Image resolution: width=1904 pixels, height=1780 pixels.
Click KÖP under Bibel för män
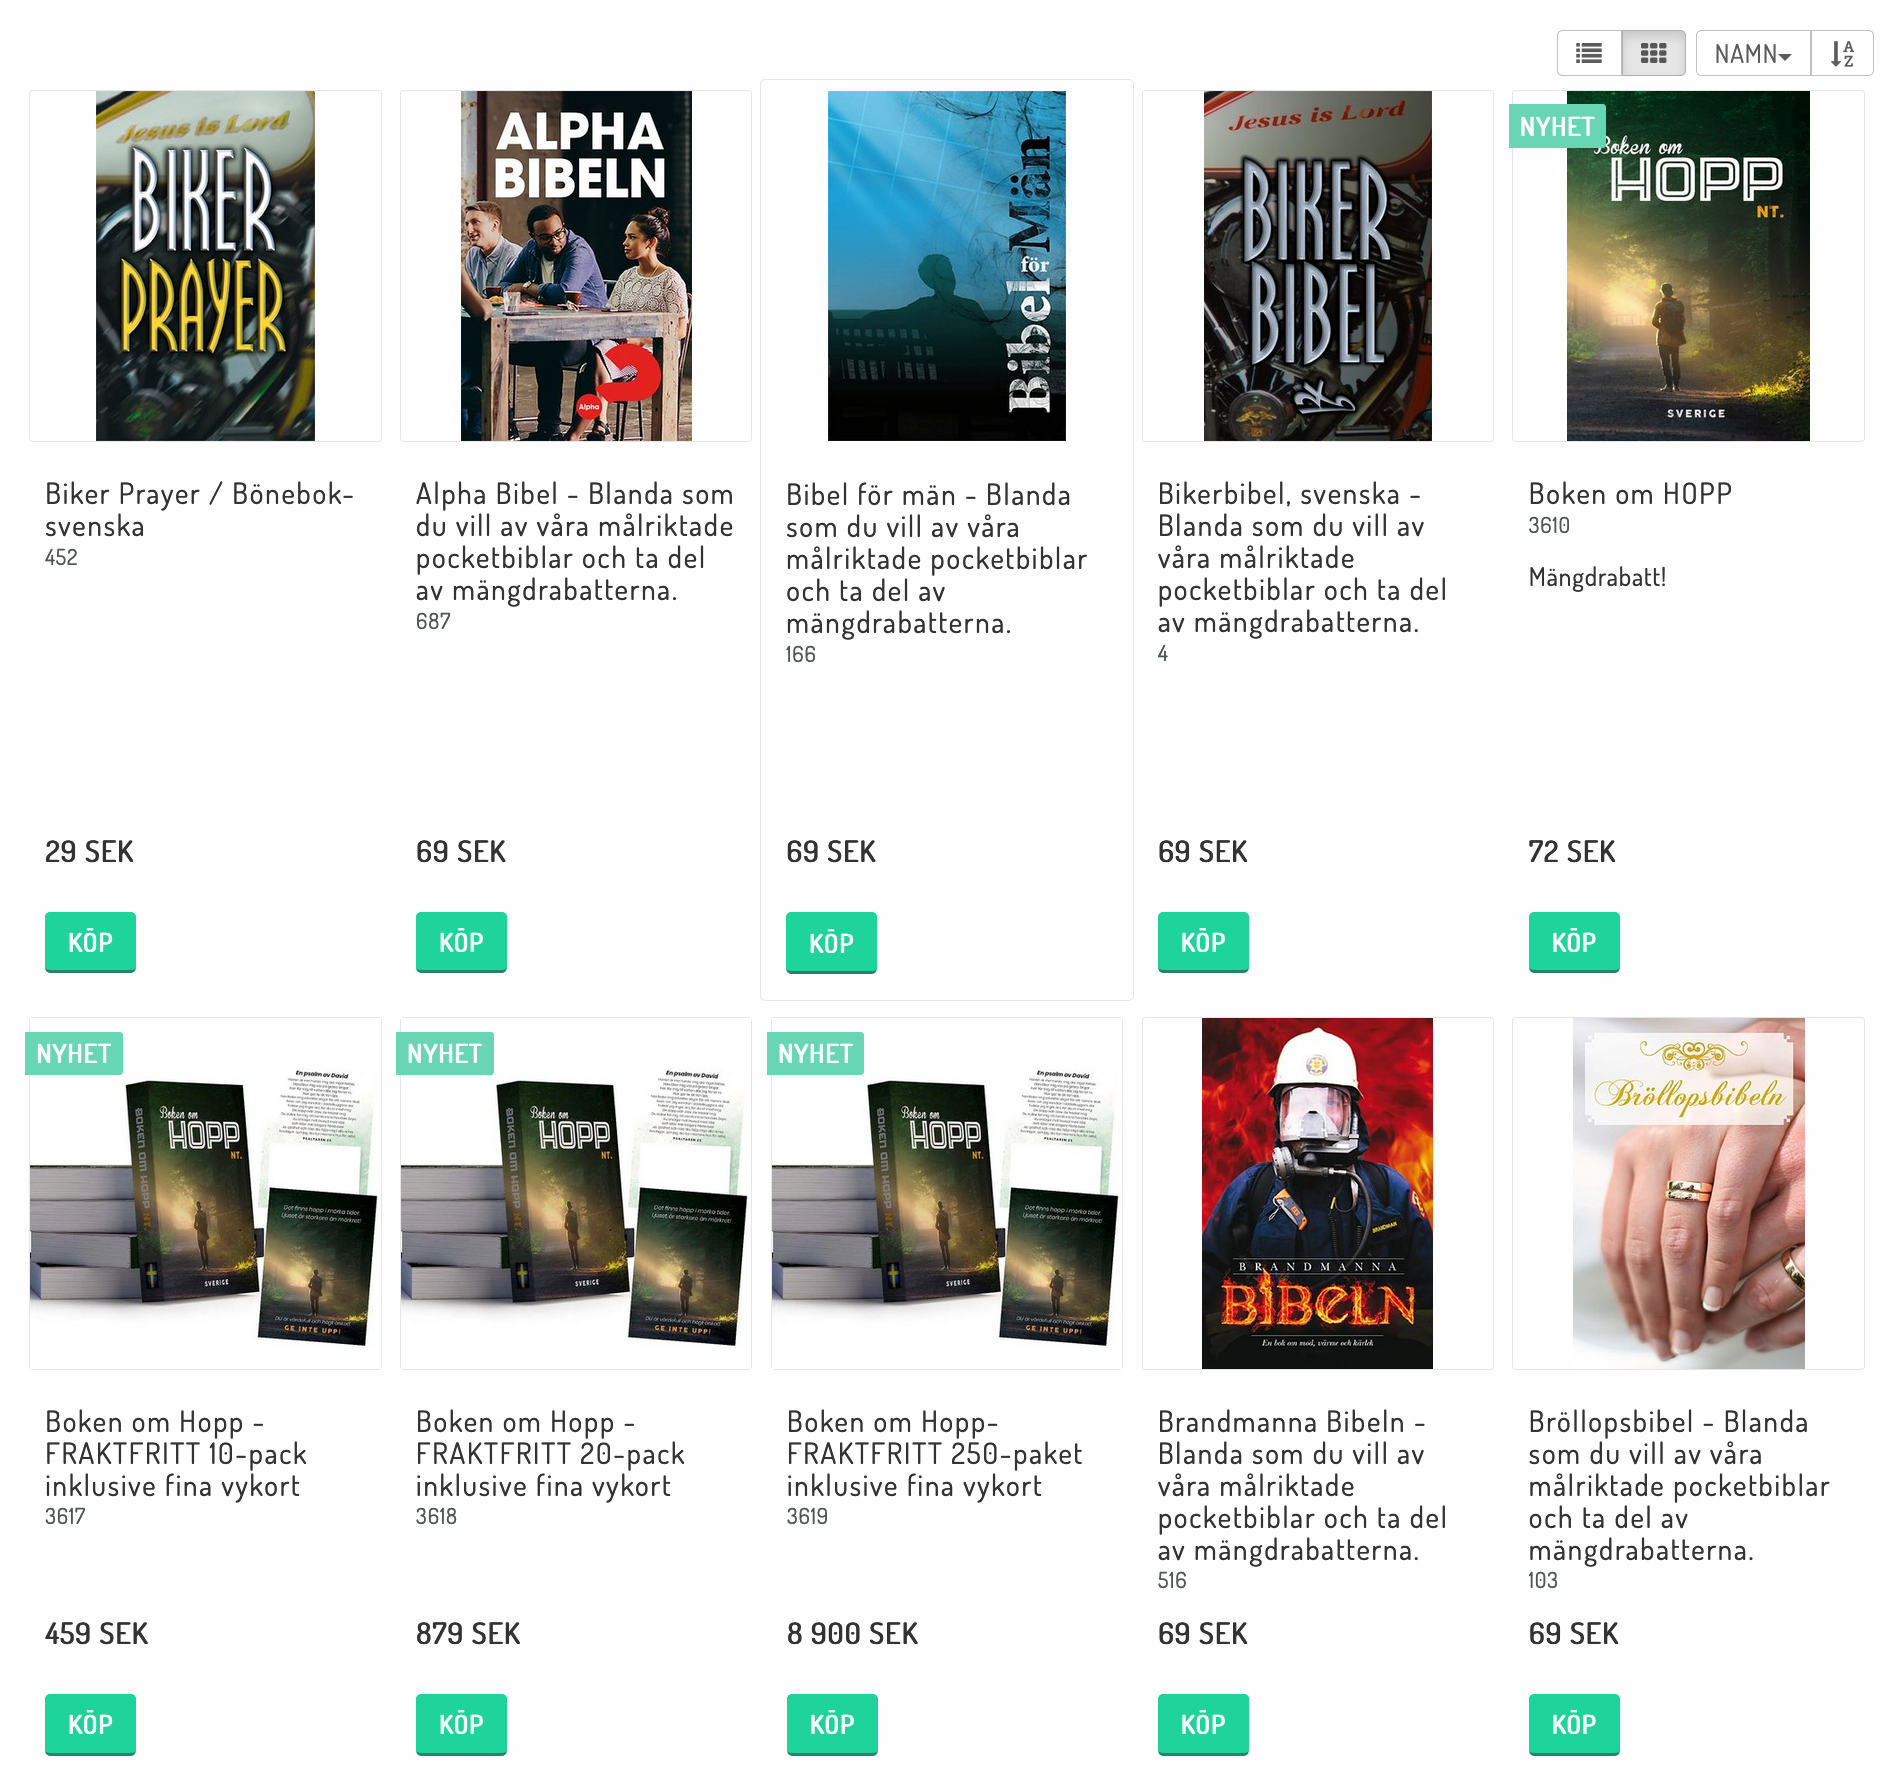tap(831, 943)
